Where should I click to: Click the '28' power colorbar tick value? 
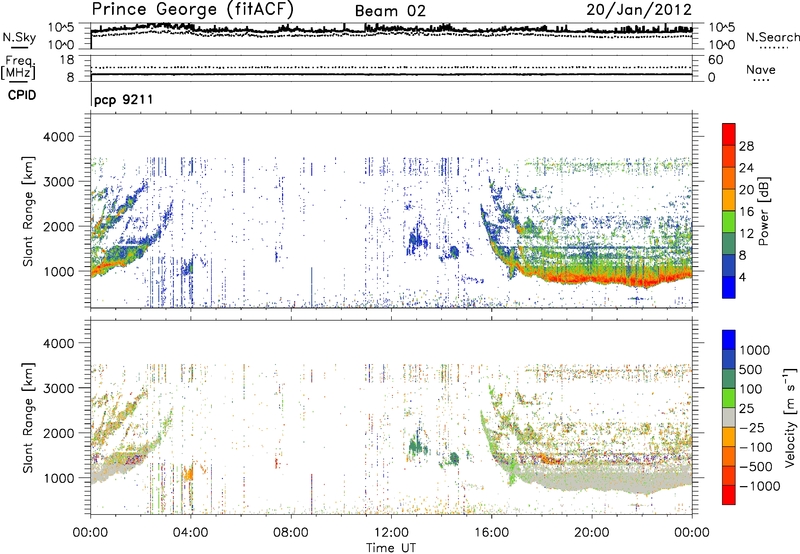point(746,146)
